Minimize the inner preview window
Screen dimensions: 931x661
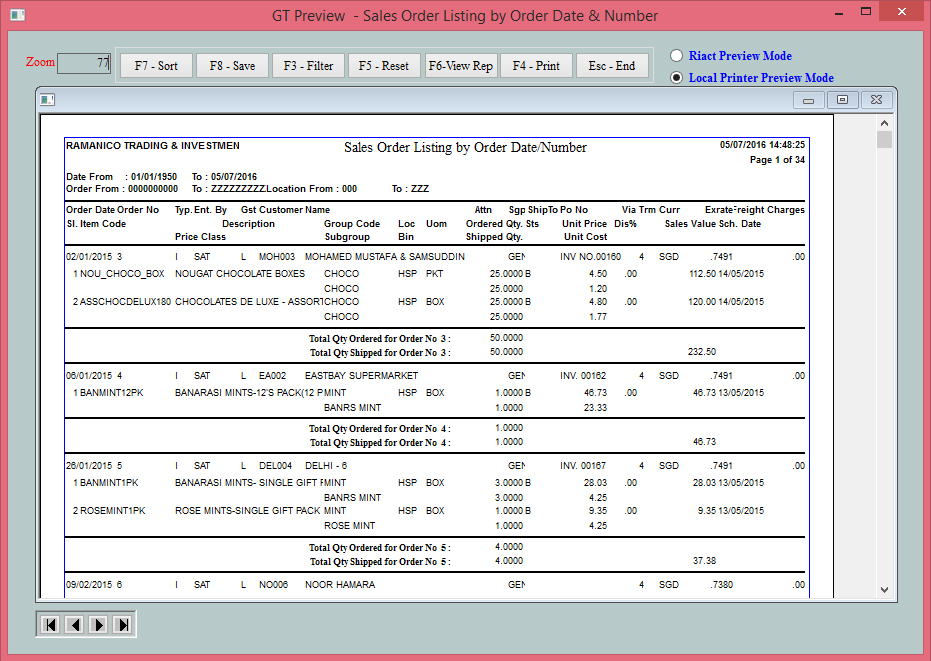tap(808, 99)
